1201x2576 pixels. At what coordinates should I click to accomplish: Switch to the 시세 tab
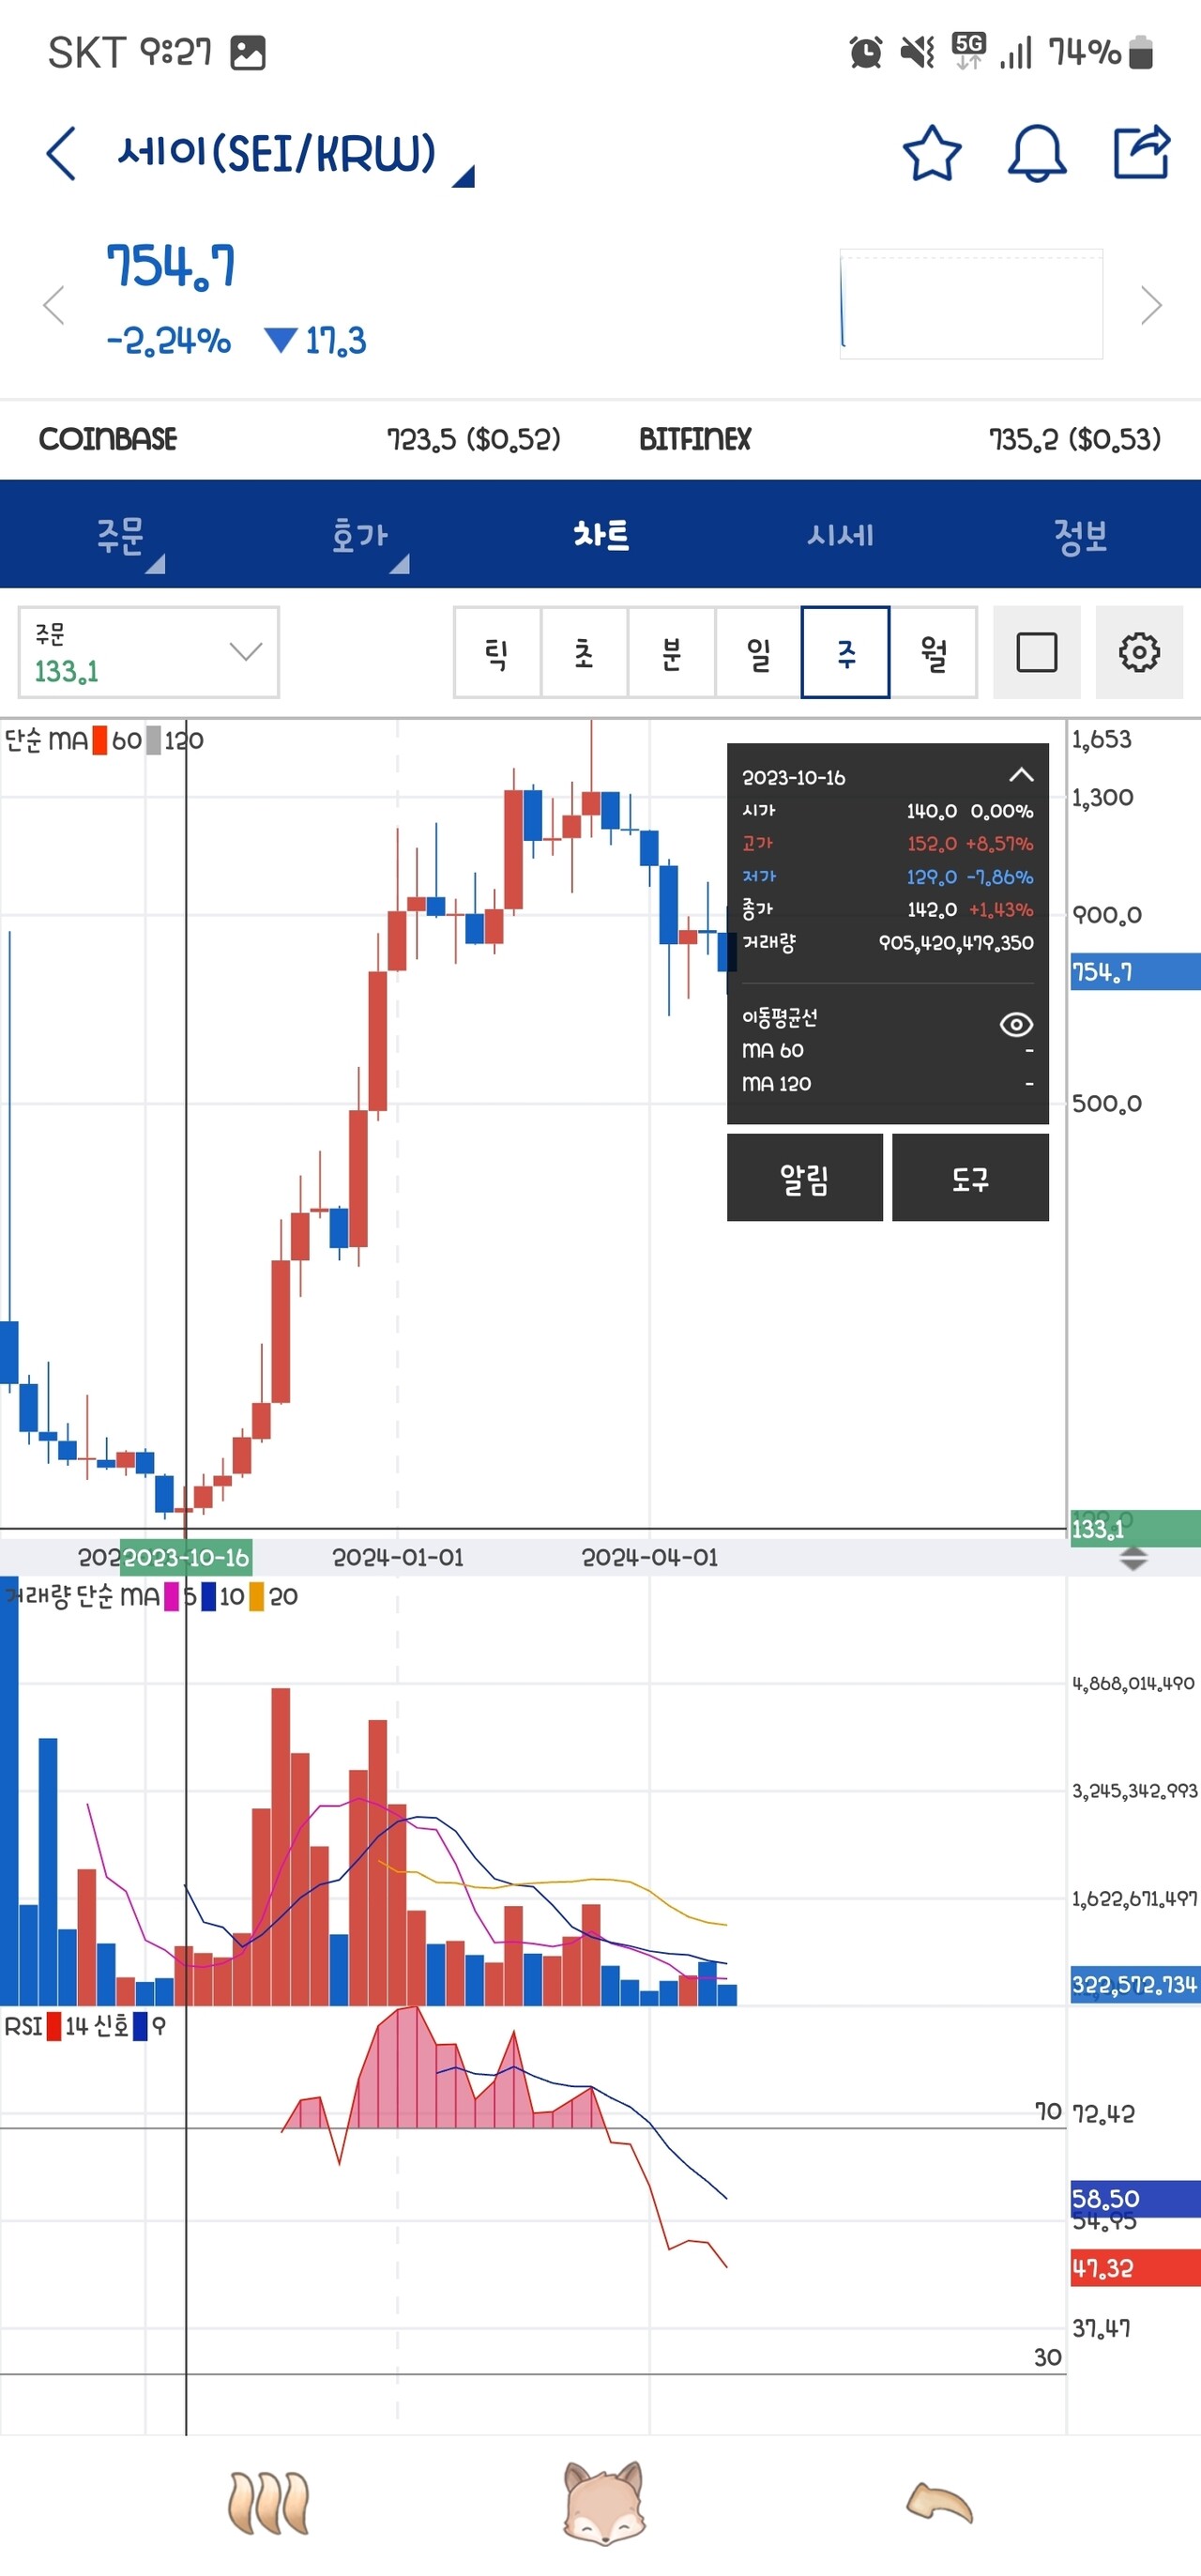tap(840, 535)
